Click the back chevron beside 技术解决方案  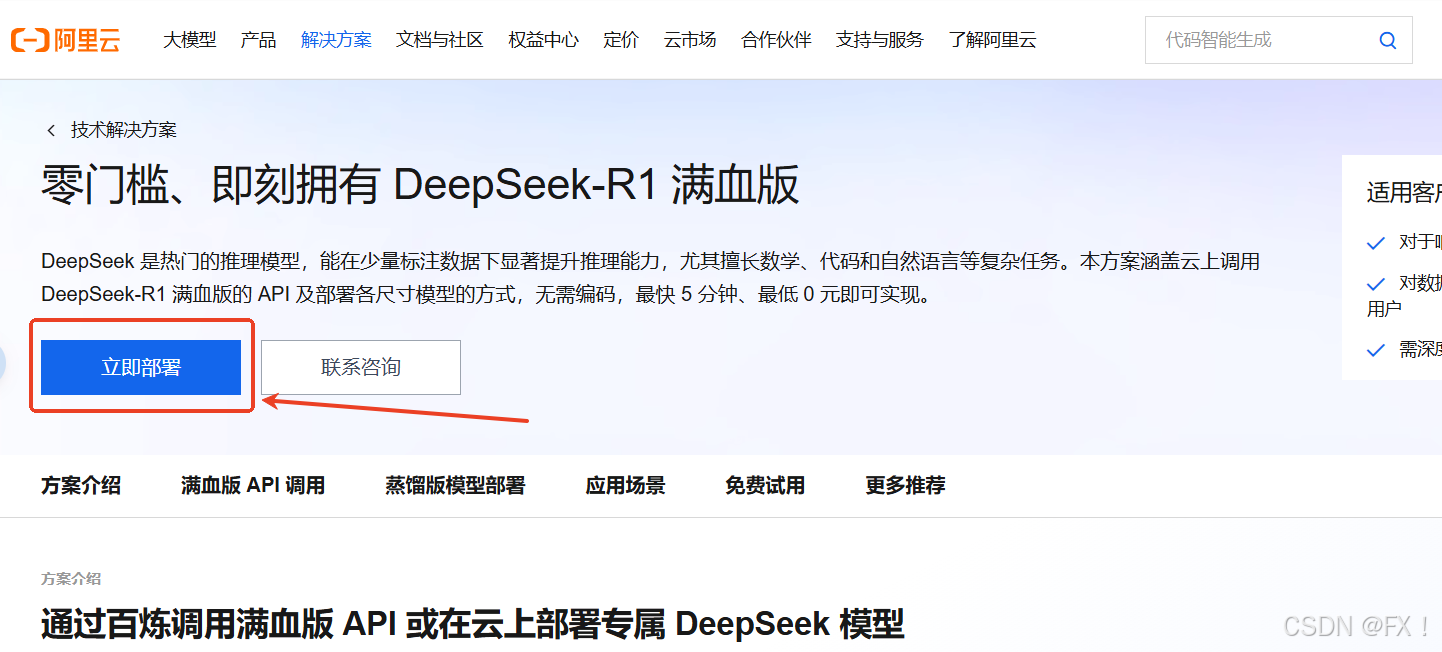(x=51, y=131)
